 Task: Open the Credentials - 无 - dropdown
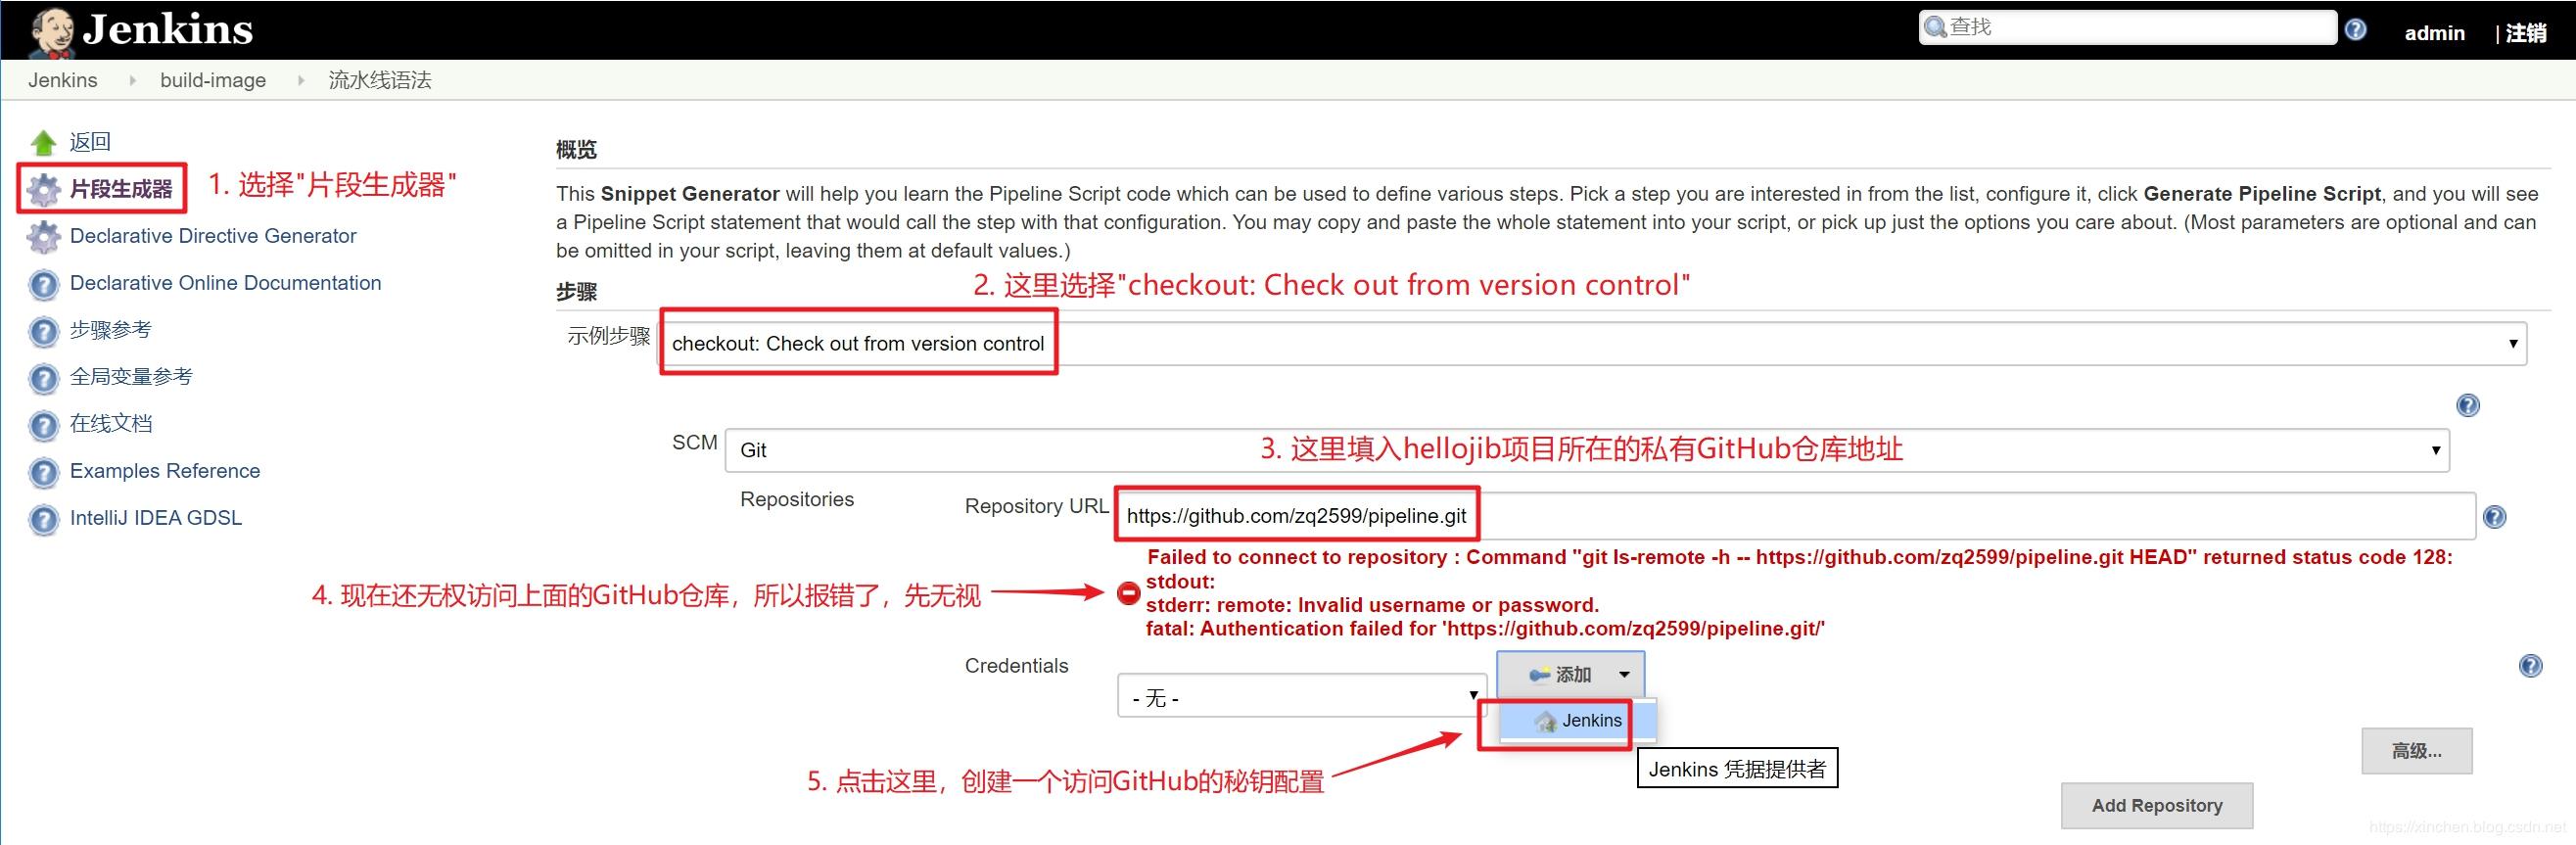[1301, 696]
